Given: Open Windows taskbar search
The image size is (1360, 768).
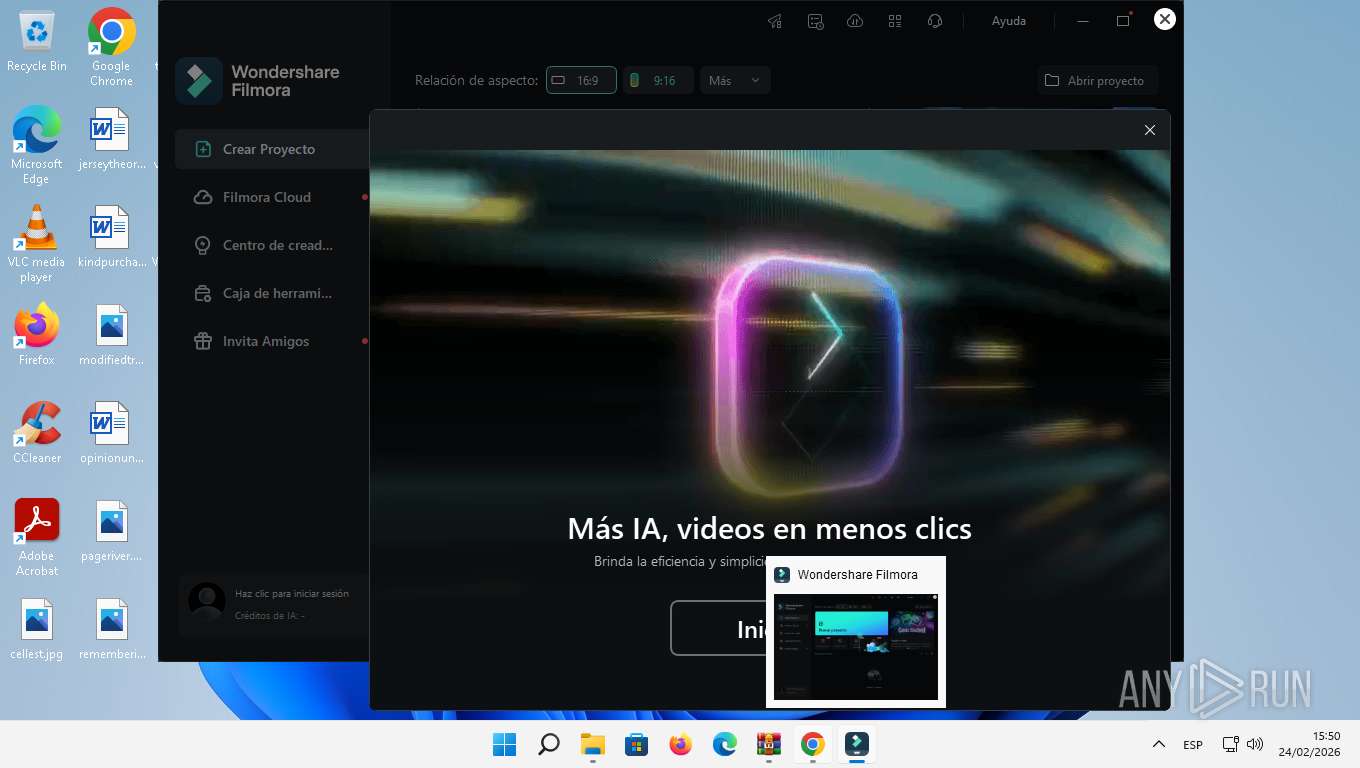Looking at the screenshot, I should point(549,744).
